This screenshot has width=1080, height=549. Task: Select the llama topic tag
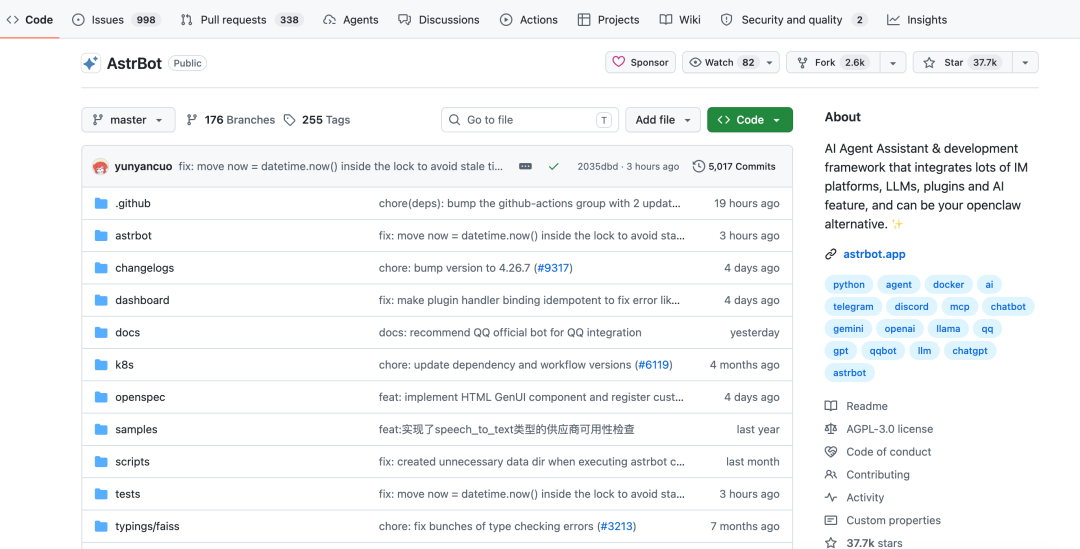pyautogui.click(x=948, y=329)
